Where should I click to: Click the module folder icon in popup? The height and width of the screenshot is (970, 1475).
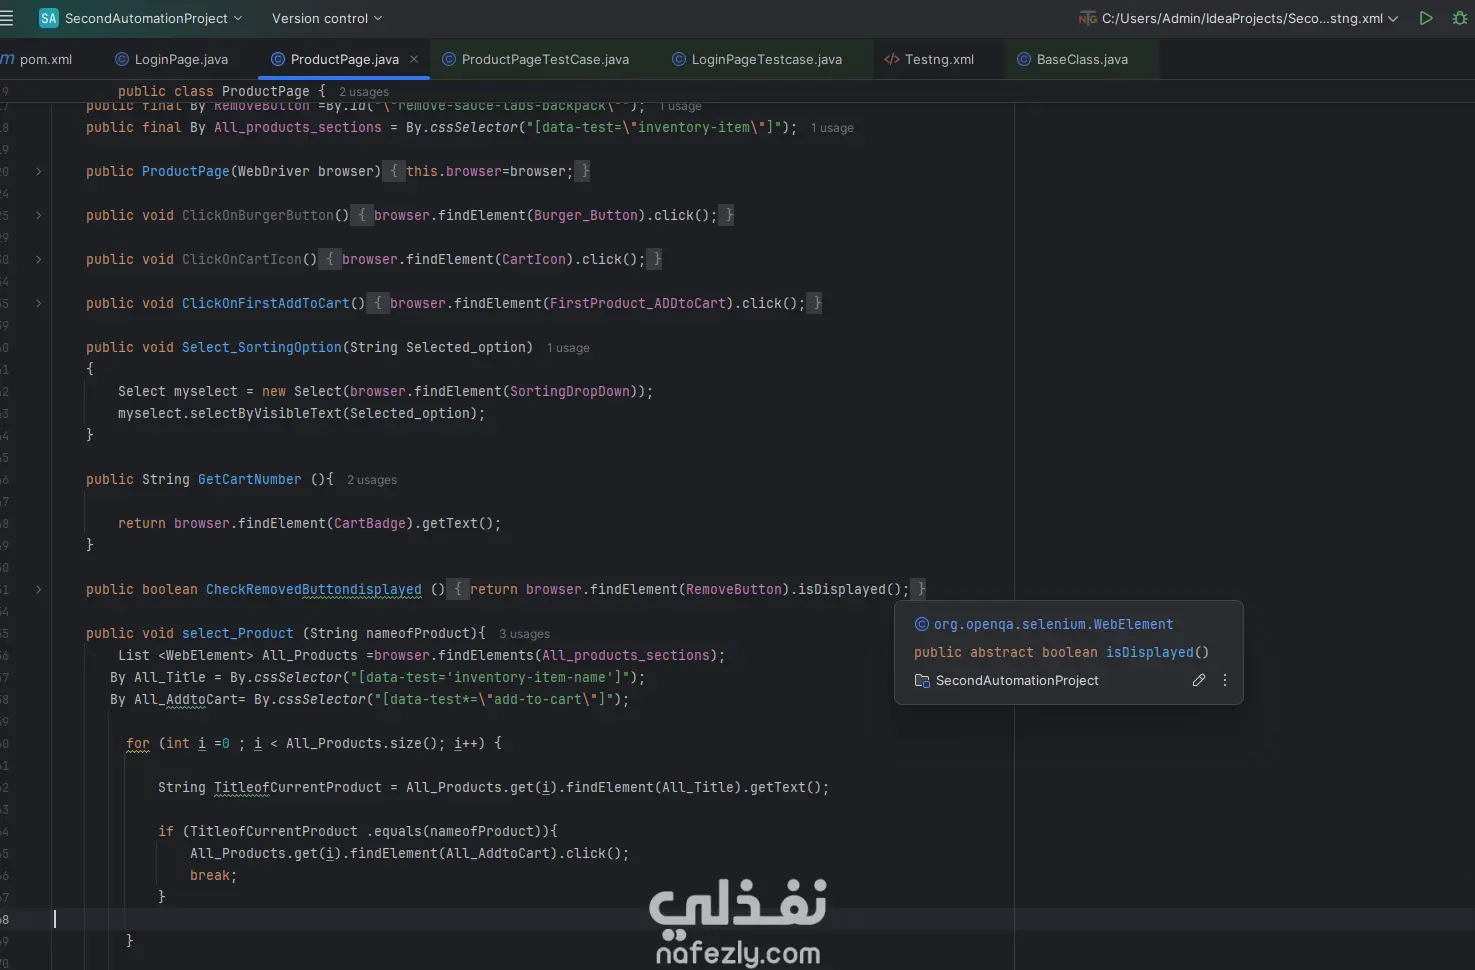click(x=922, y=680)
